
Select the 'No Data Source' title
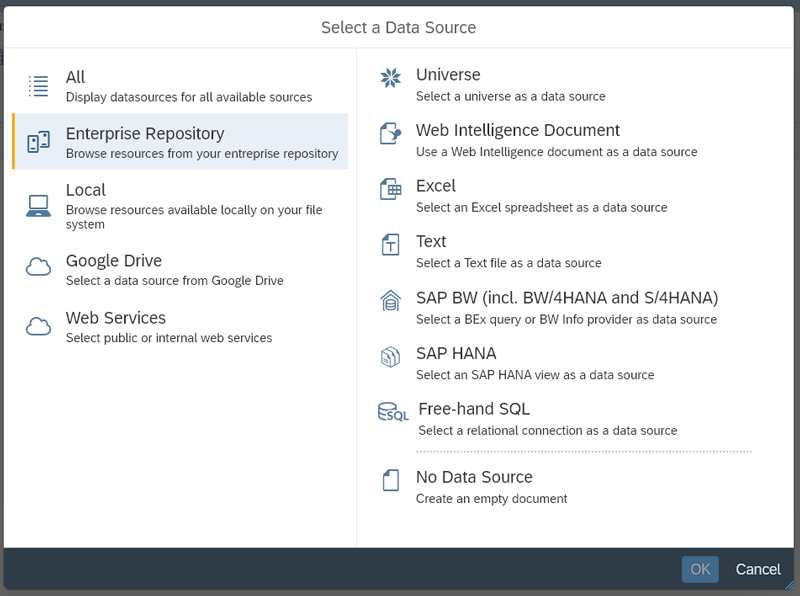[x=474, y=477]
